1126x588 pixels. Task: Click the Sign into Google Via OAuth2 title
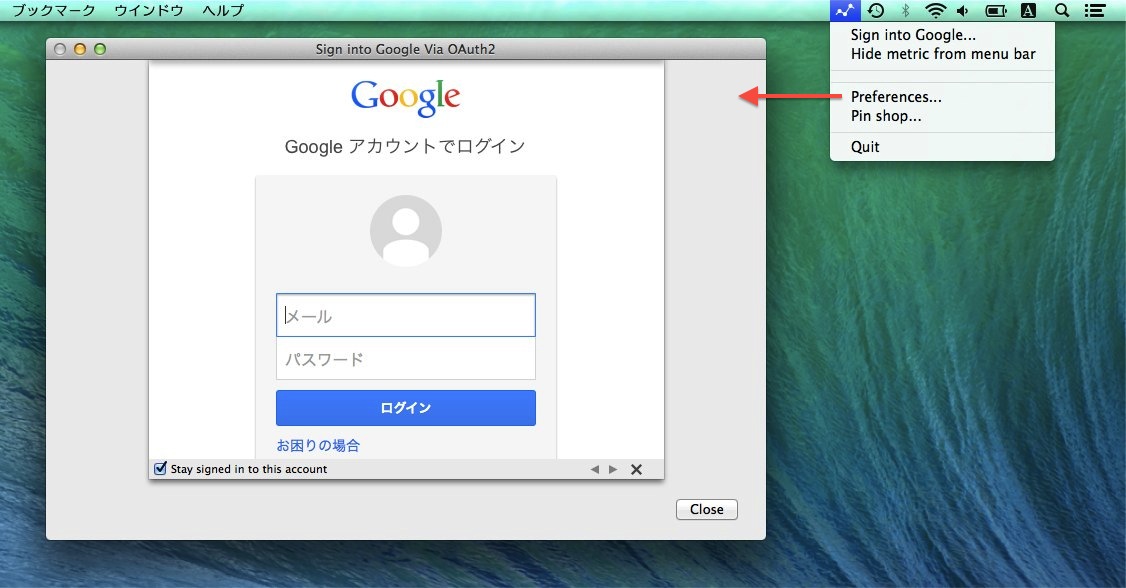[405, 49]
